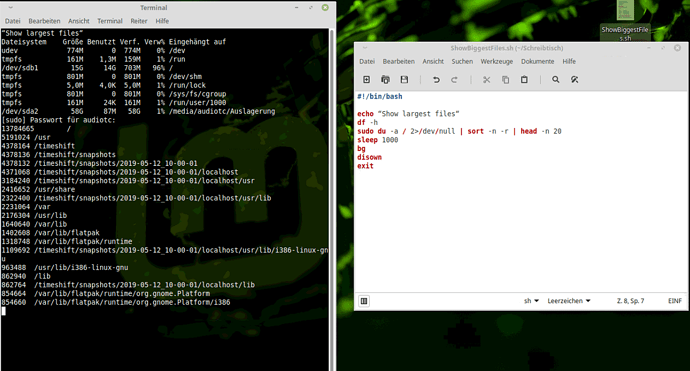Undo the last edit
690x371 pixels.
436,80
